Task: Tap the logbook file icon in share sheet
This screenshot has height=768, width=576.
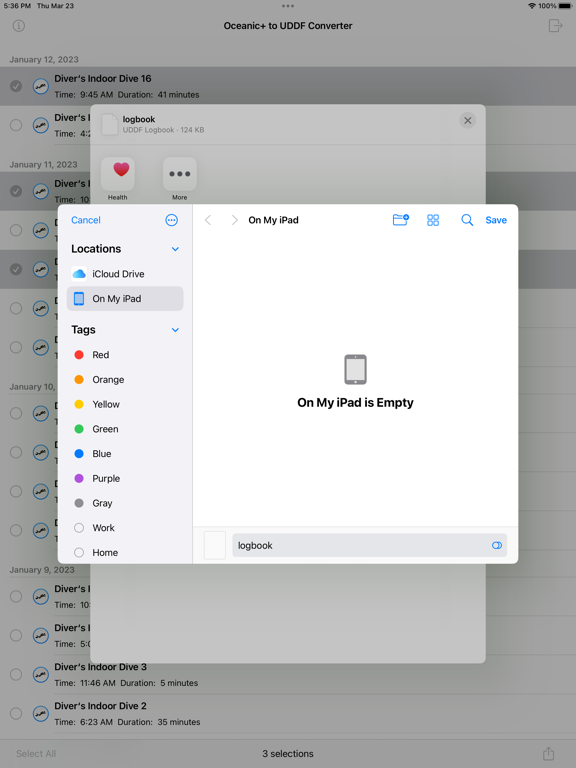Action: pos(109,124)
